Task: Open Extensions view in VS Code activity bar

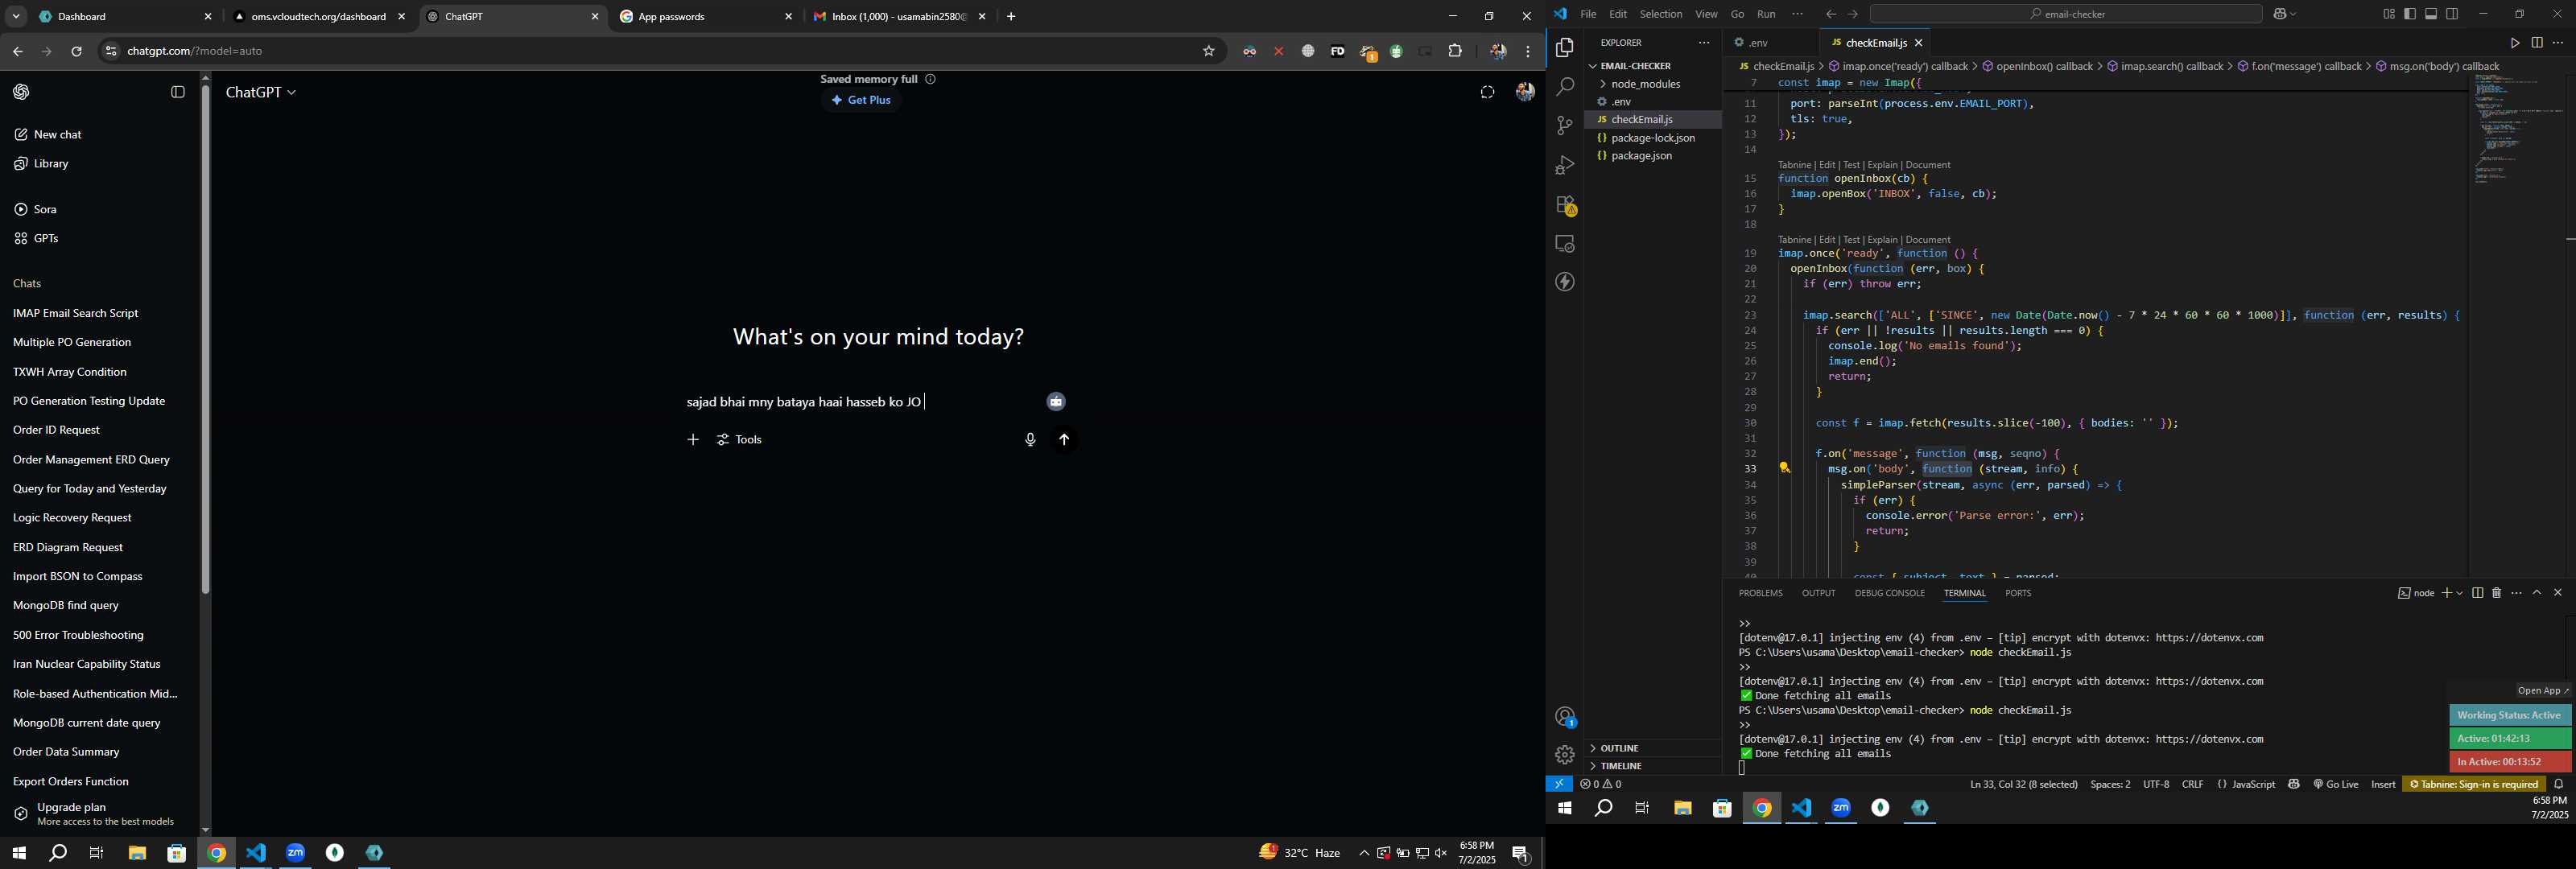Action: [1564, 205]
